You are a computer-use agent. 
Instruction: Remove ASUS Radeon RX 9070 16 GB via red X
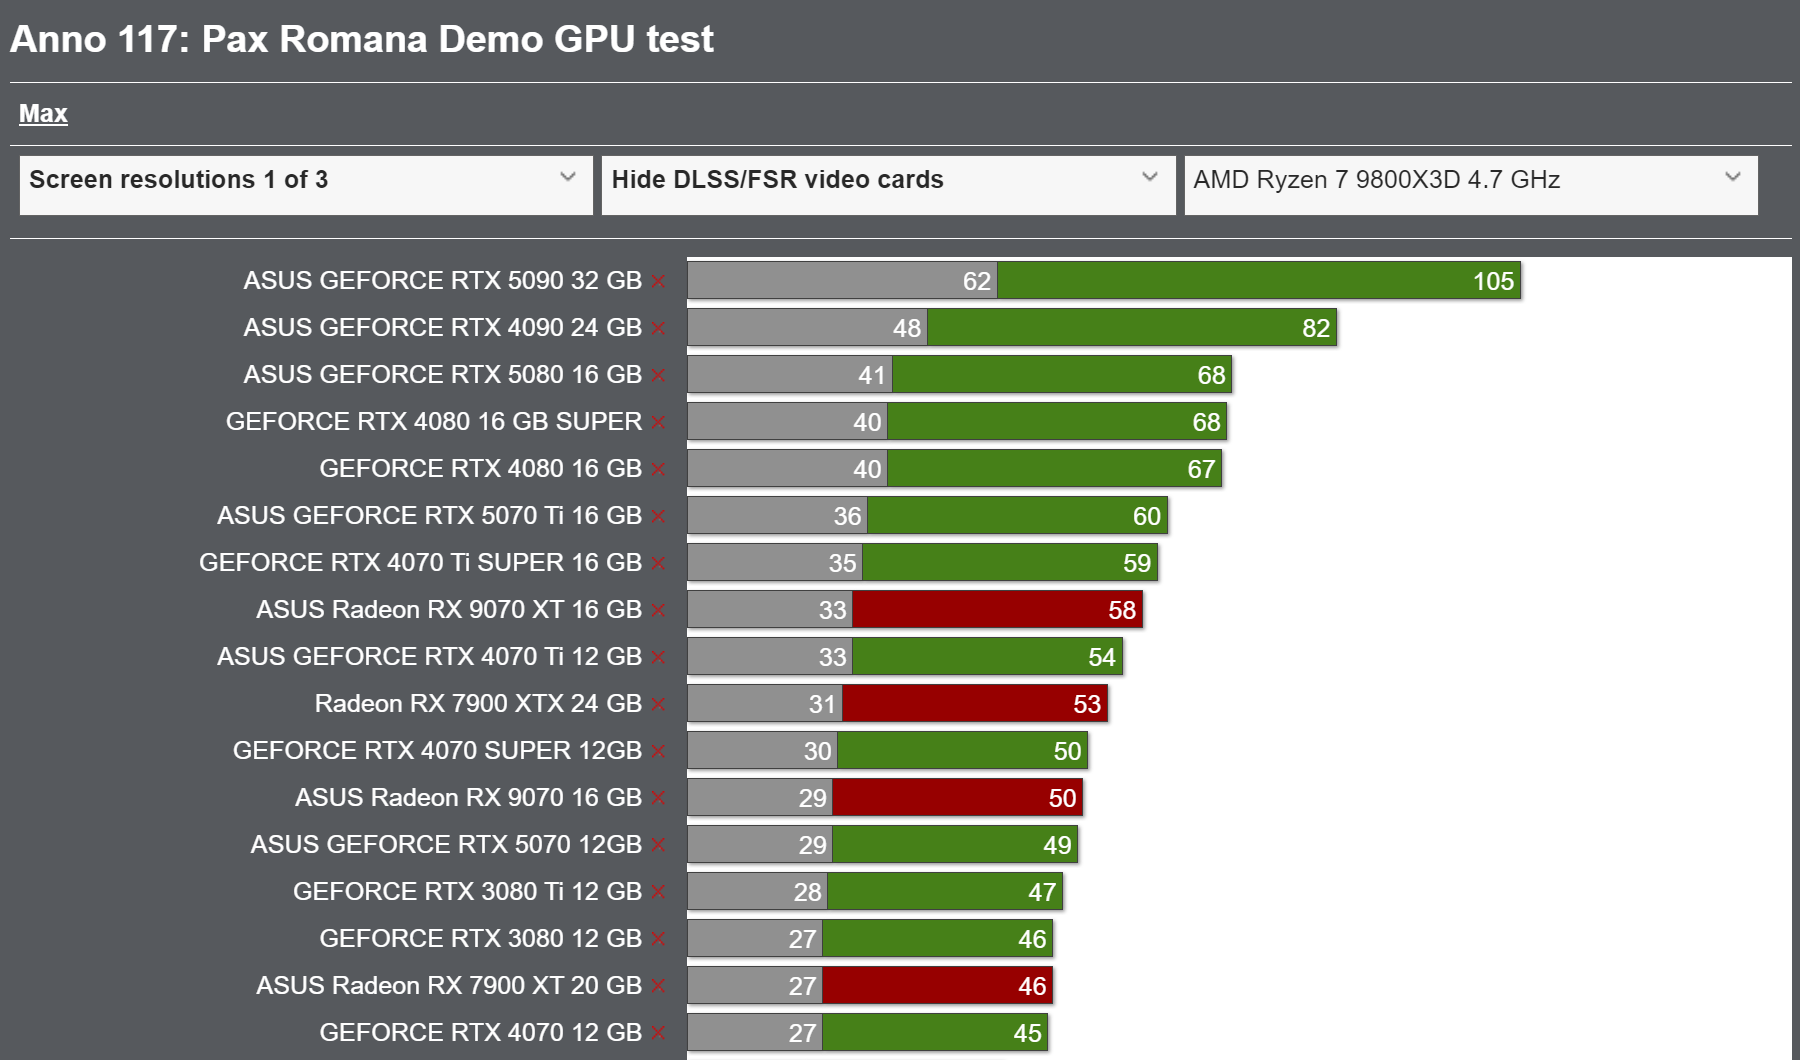tap(658, 799)
